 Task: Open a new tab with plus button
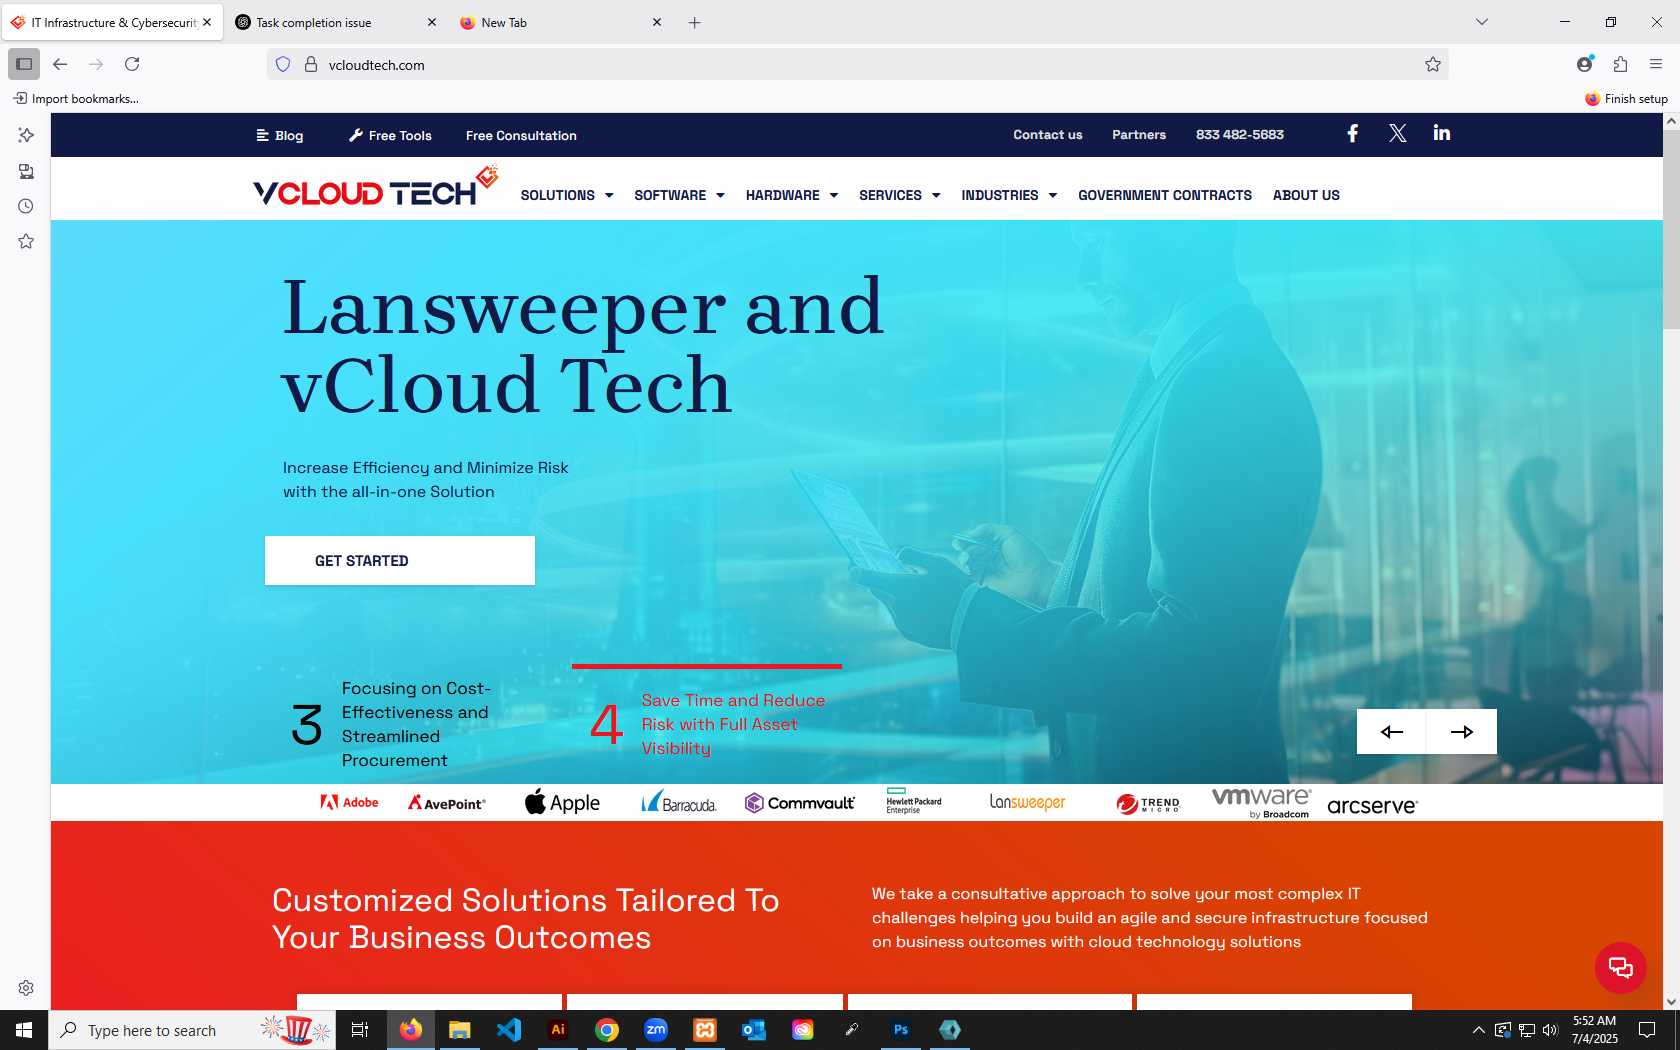pos(694,22)
